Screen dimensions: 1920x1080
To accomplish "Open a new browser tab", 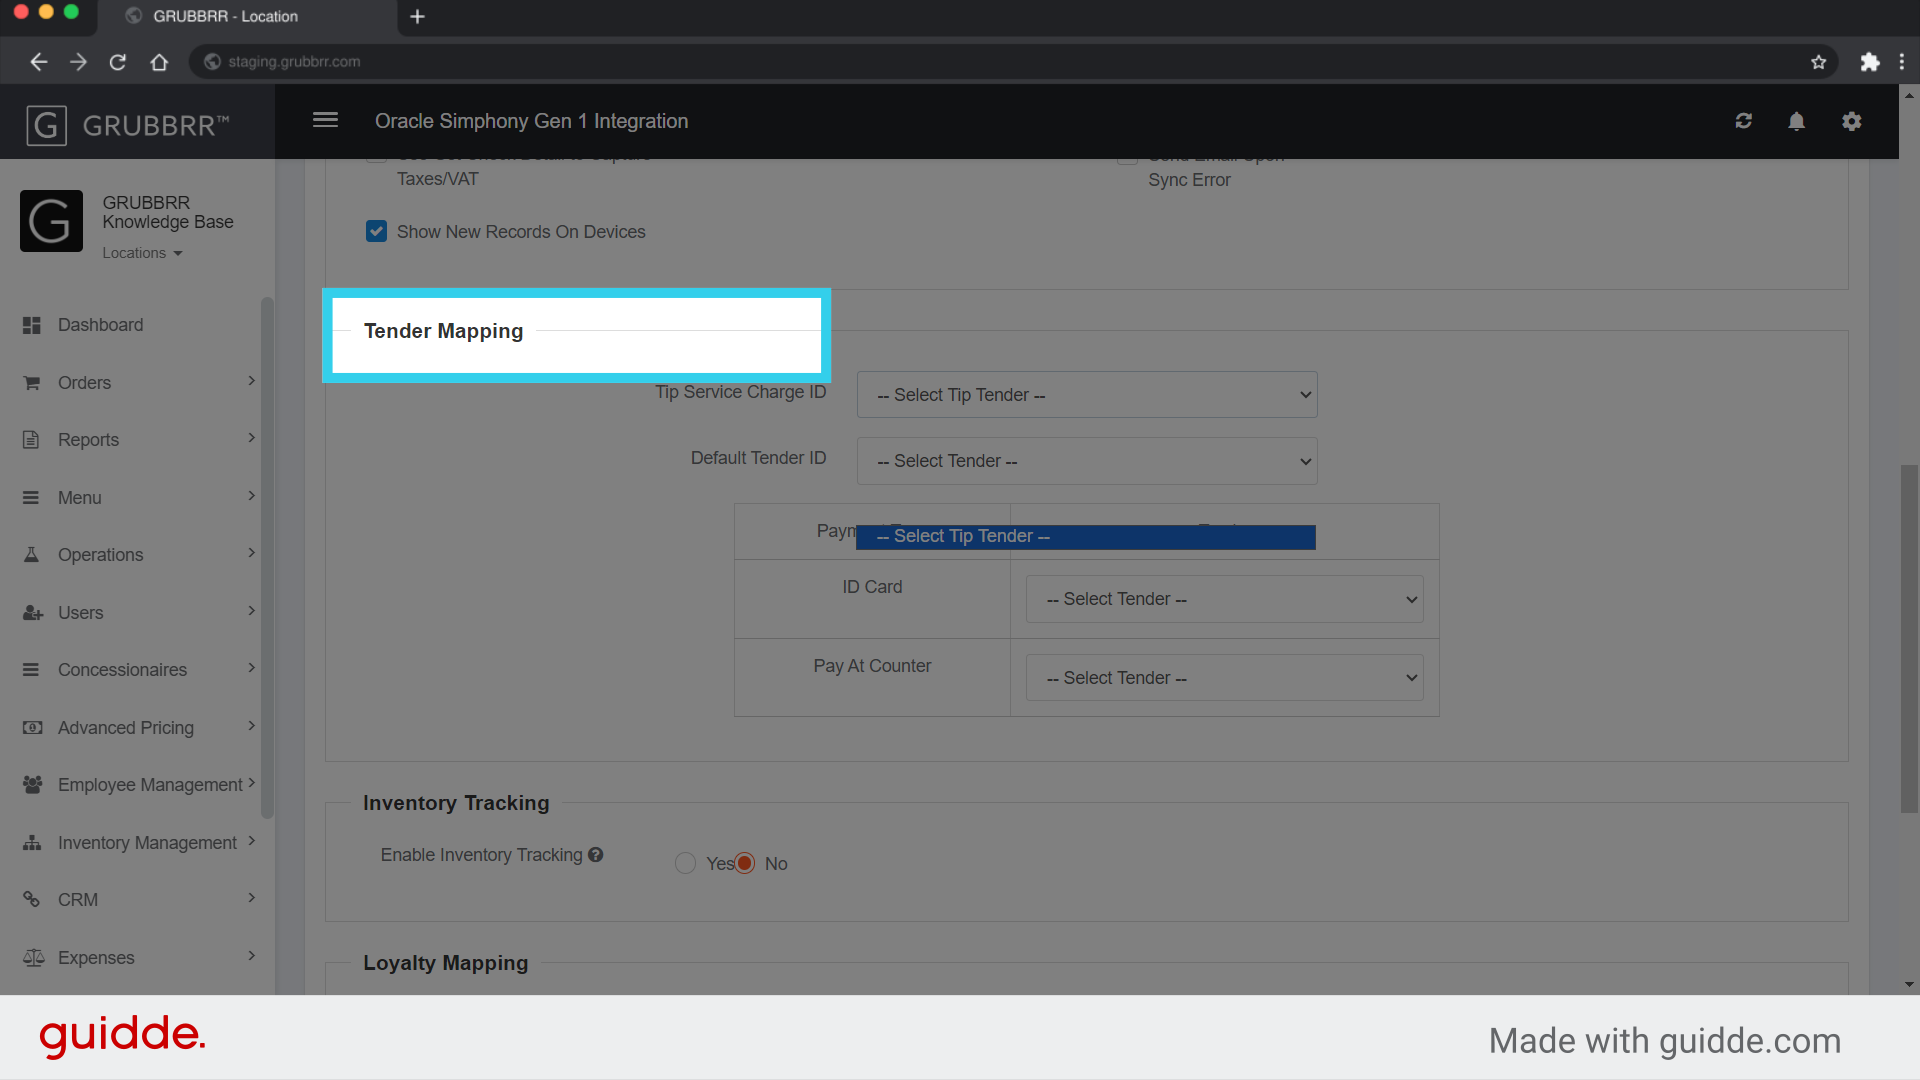I will [x=418, y=16].
